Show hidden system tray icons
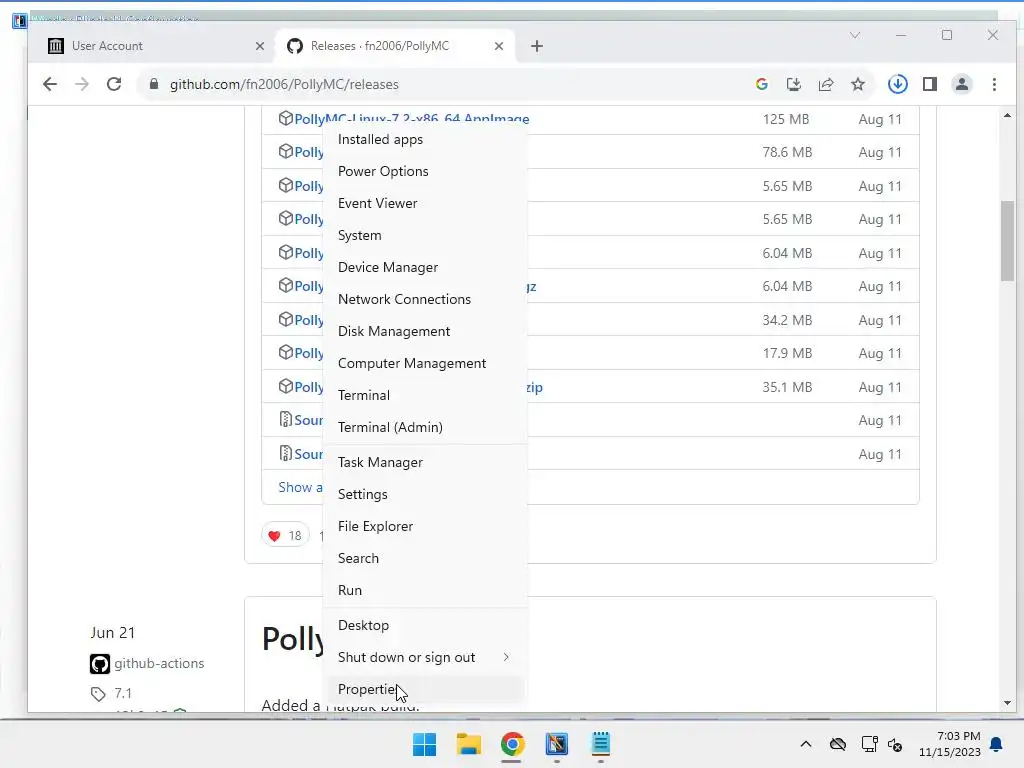1024x768 pixels. coord(806,744)
